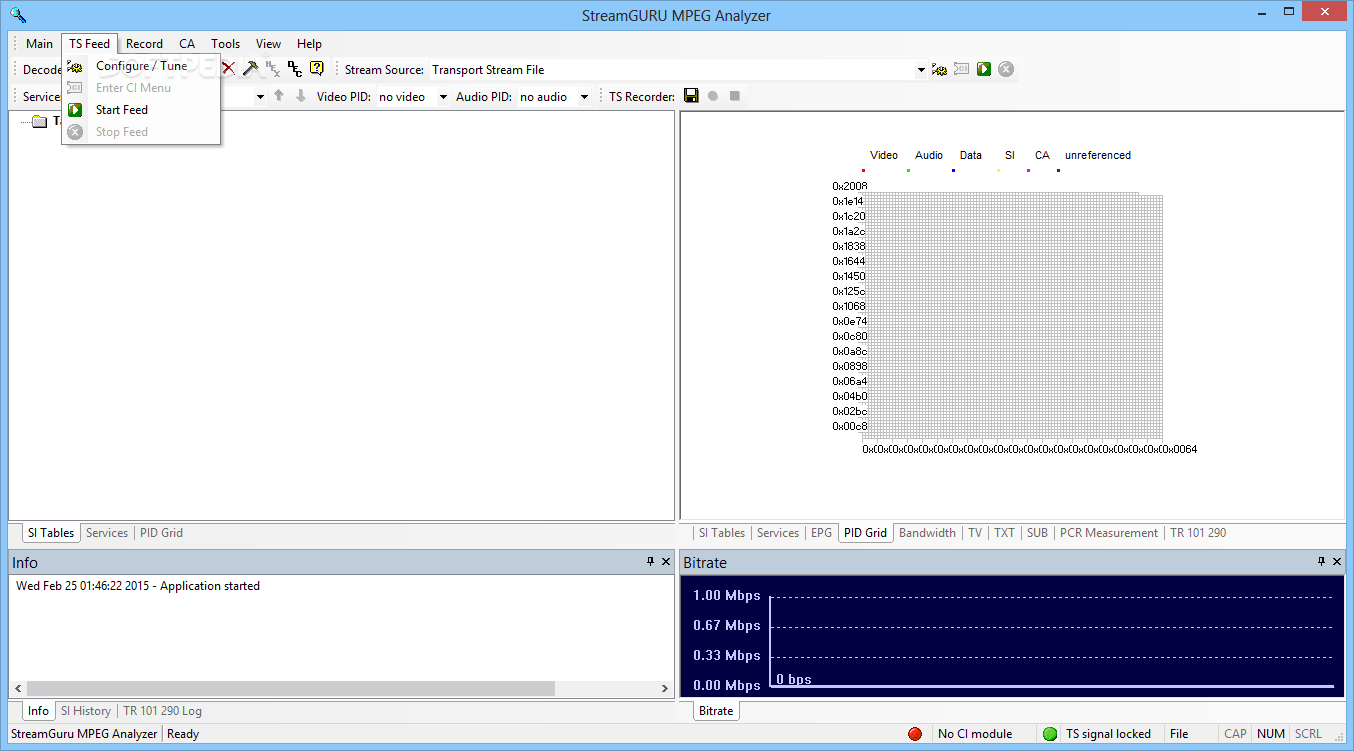
Task: Click the DEC display icon
Action: pos(295,69)
